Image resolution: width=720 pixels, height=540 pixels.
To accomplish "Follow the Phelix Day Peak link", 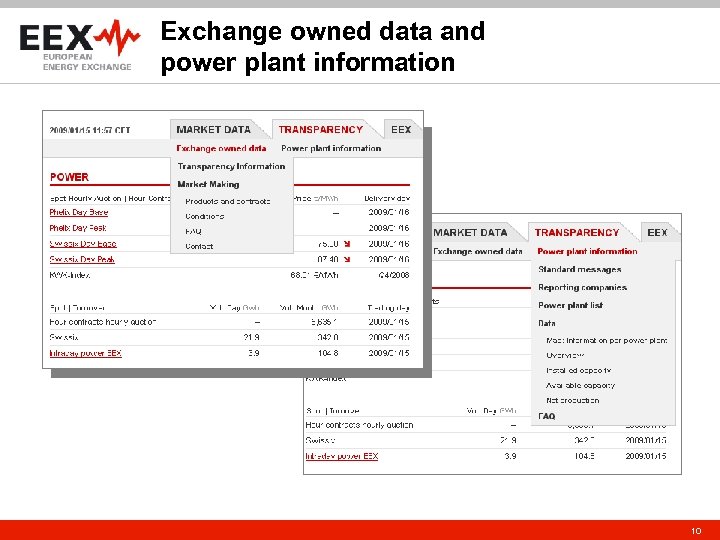I will pos(78,228).
